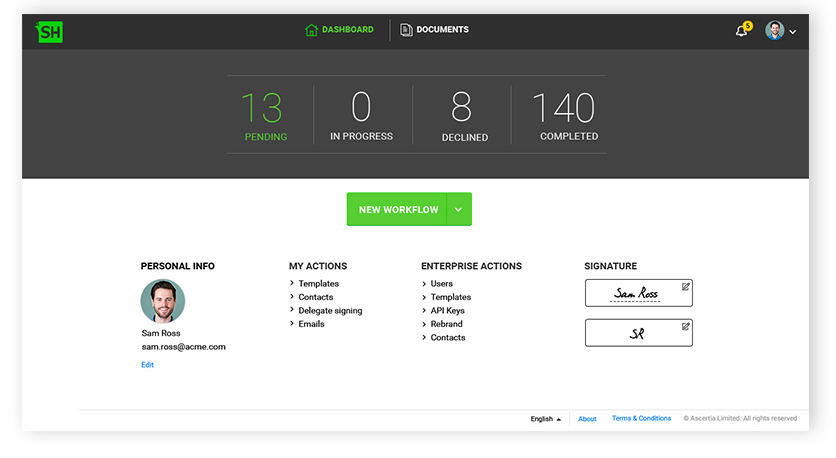Expand the New Workflow dropdown arrow

[x=458, y=210]
